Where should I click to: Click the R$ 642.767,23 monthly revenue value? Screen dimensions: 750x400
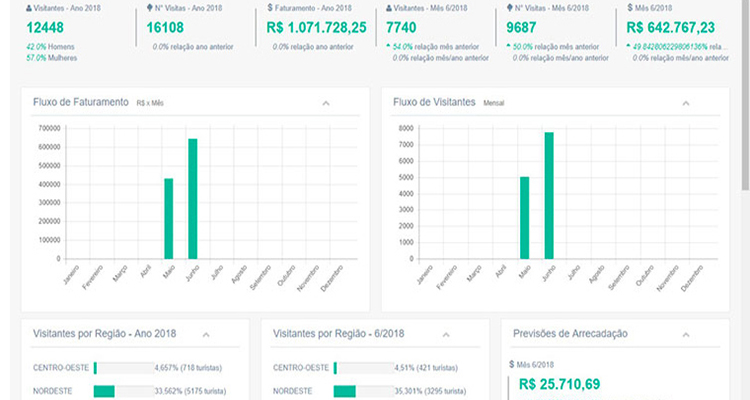click(671, 27)
